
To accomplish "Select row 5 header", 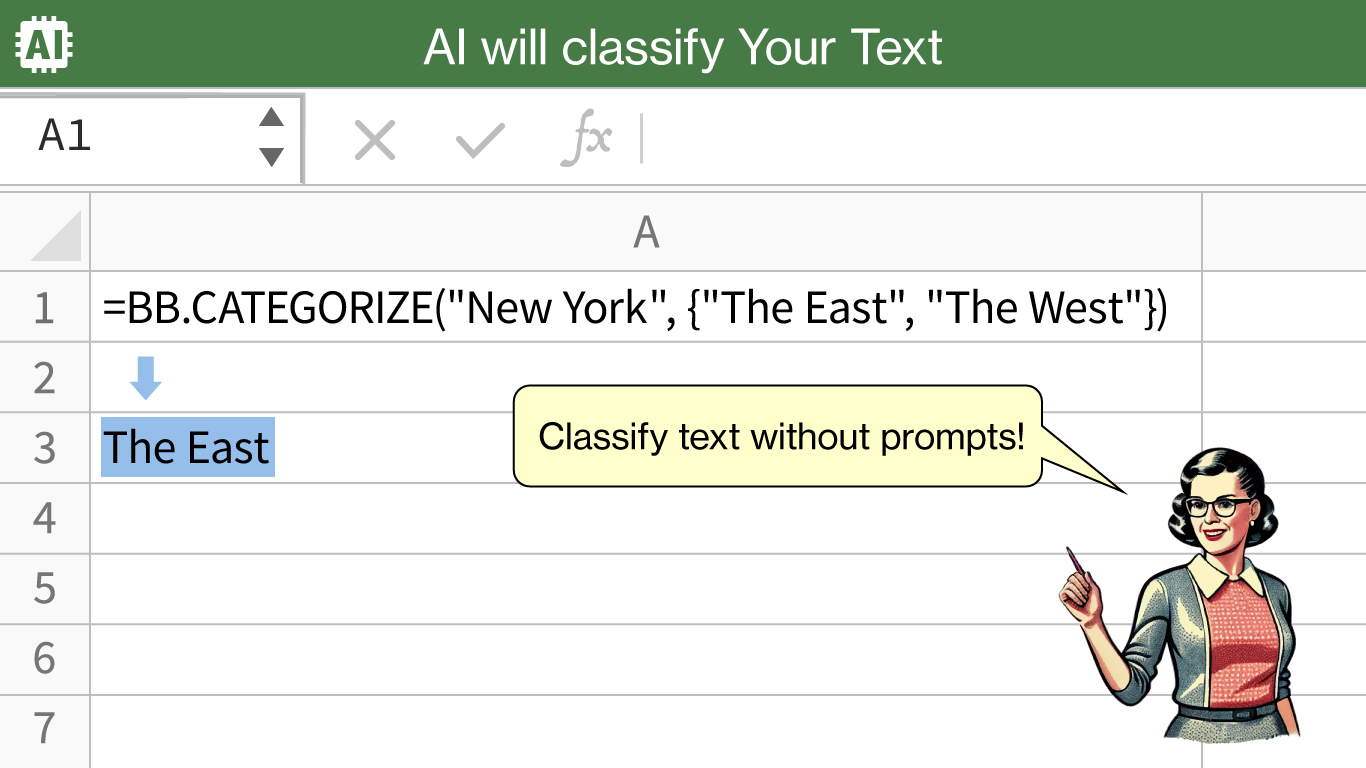I will tap(45, 589).
